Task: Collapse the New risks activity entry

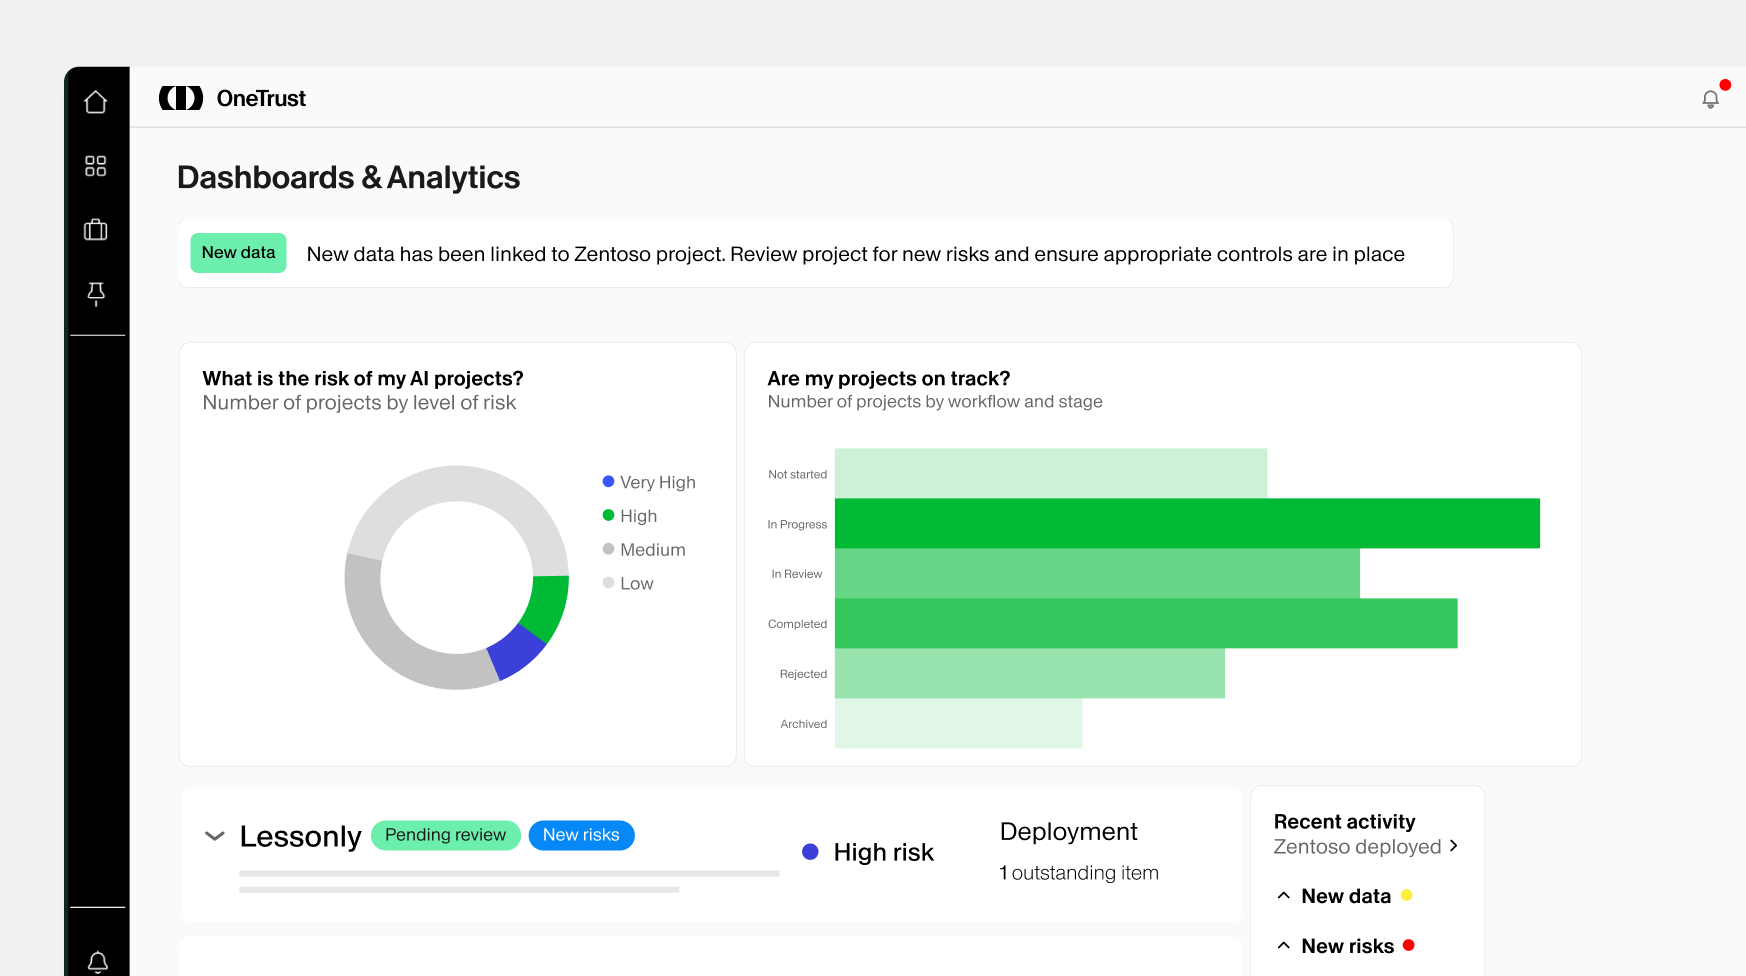Action: coord(1284,945)
